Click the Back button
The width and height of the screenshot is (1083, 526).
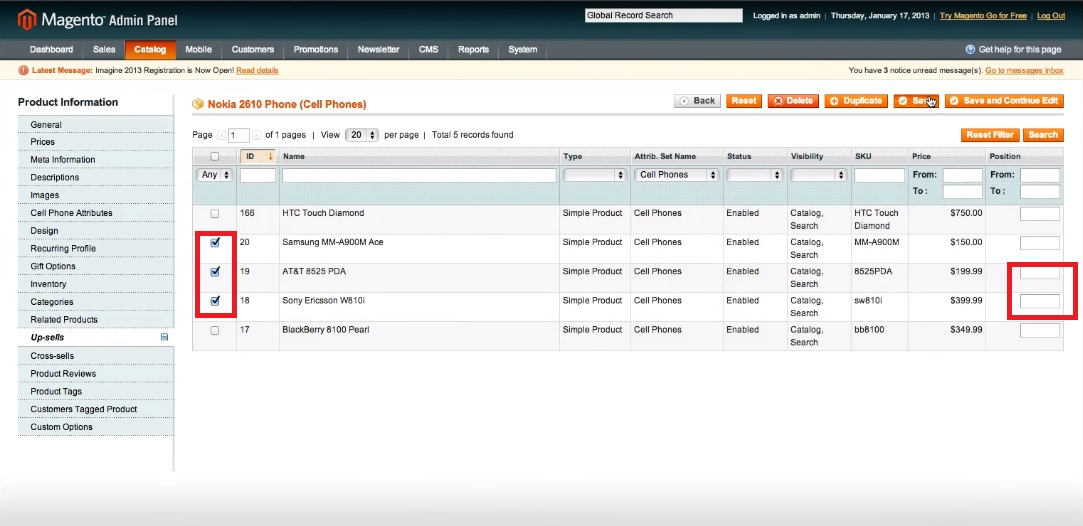[x=698, y=101]
